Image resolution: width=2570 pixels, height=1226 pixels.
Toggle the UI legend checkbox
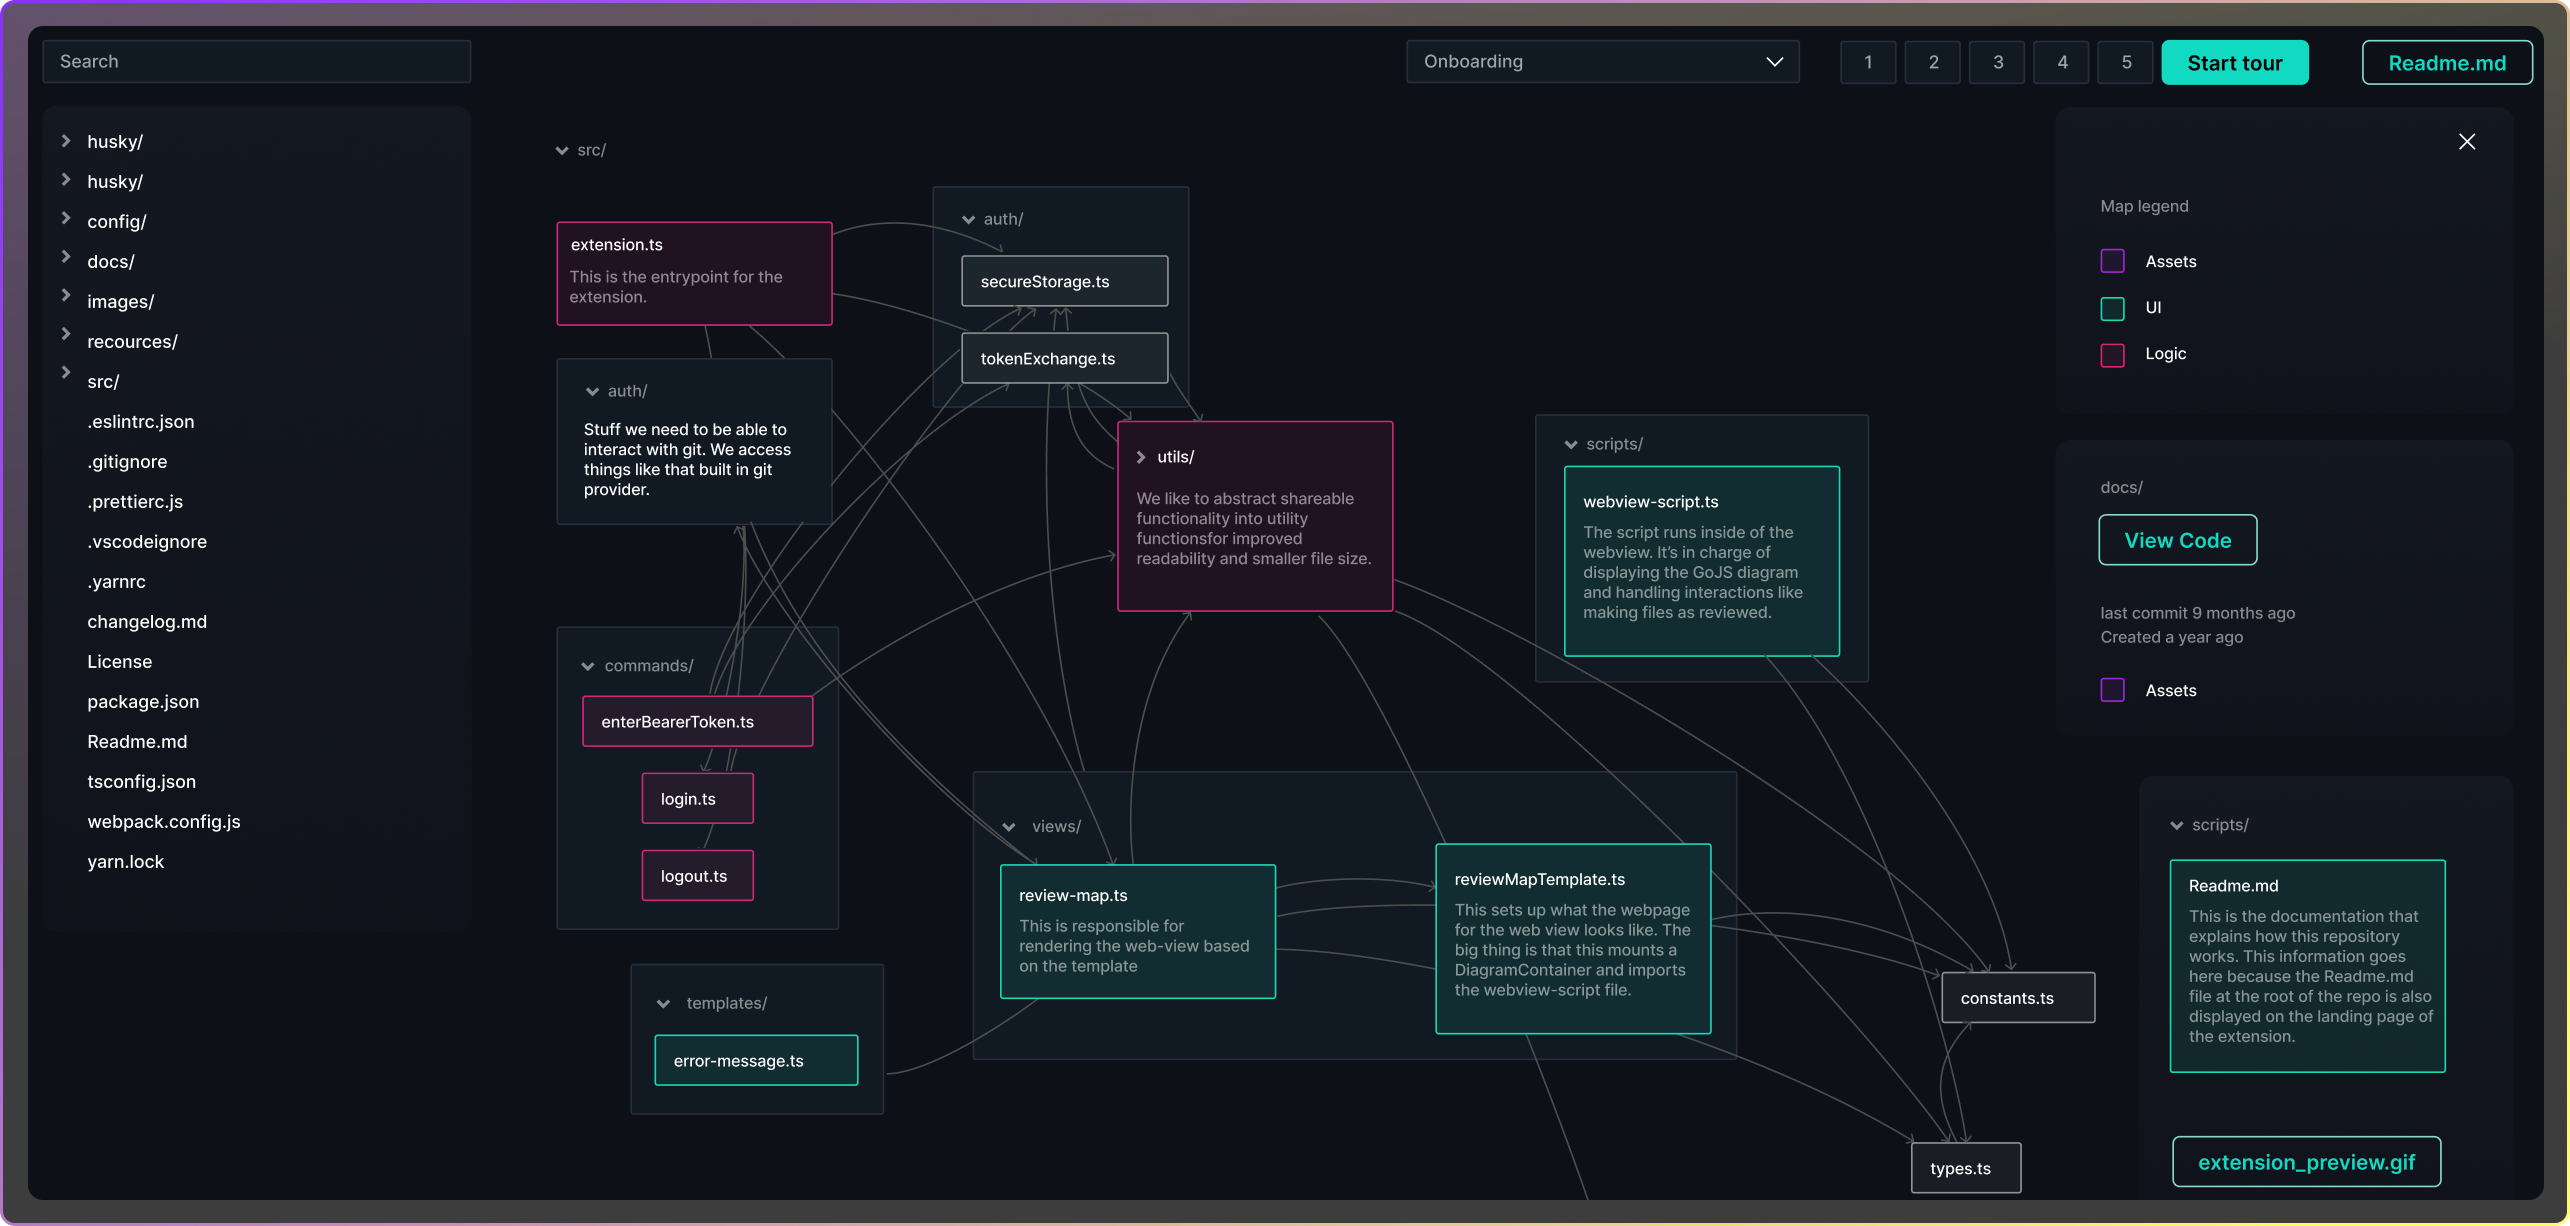click(2113, 308)
